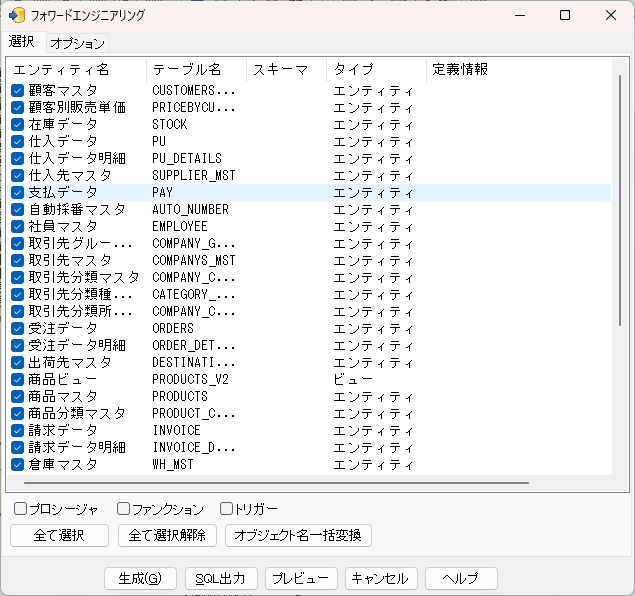Select the 選択 tab
635x596 pixels.
pos(22,42)
